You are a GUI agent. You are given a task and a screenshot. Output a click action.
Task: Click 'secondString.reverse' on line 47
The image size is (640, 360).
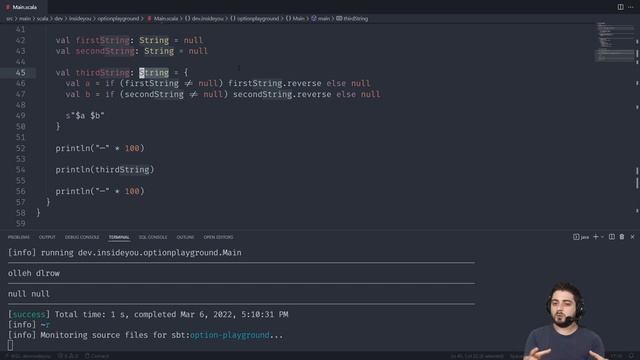[x=282, y=94]
